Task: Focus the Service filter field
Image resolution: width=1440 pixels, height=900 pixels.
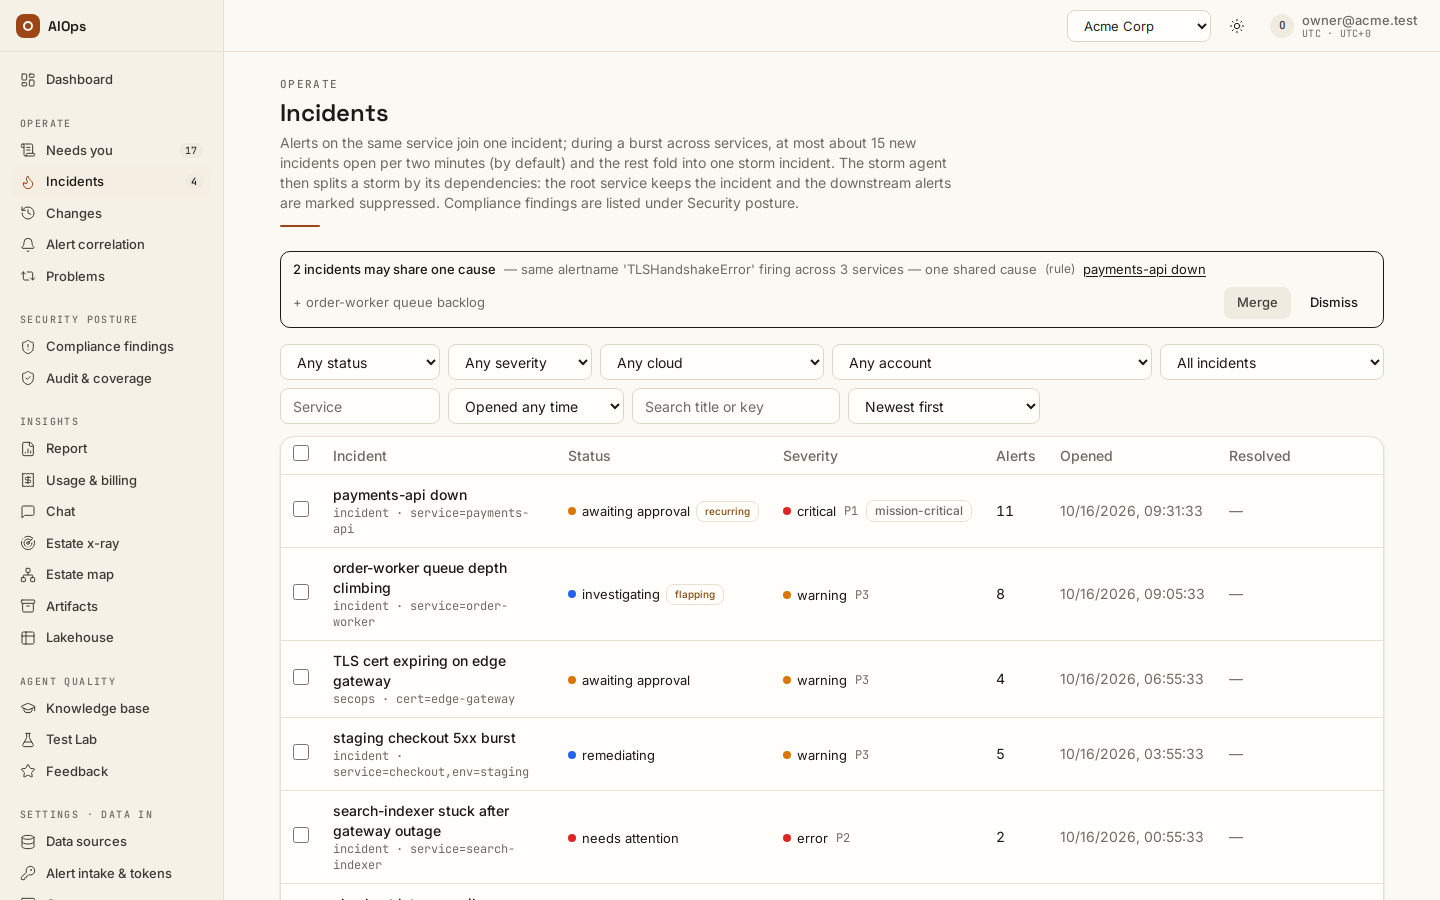Action: pyautogui.click(x=360, y=406)
